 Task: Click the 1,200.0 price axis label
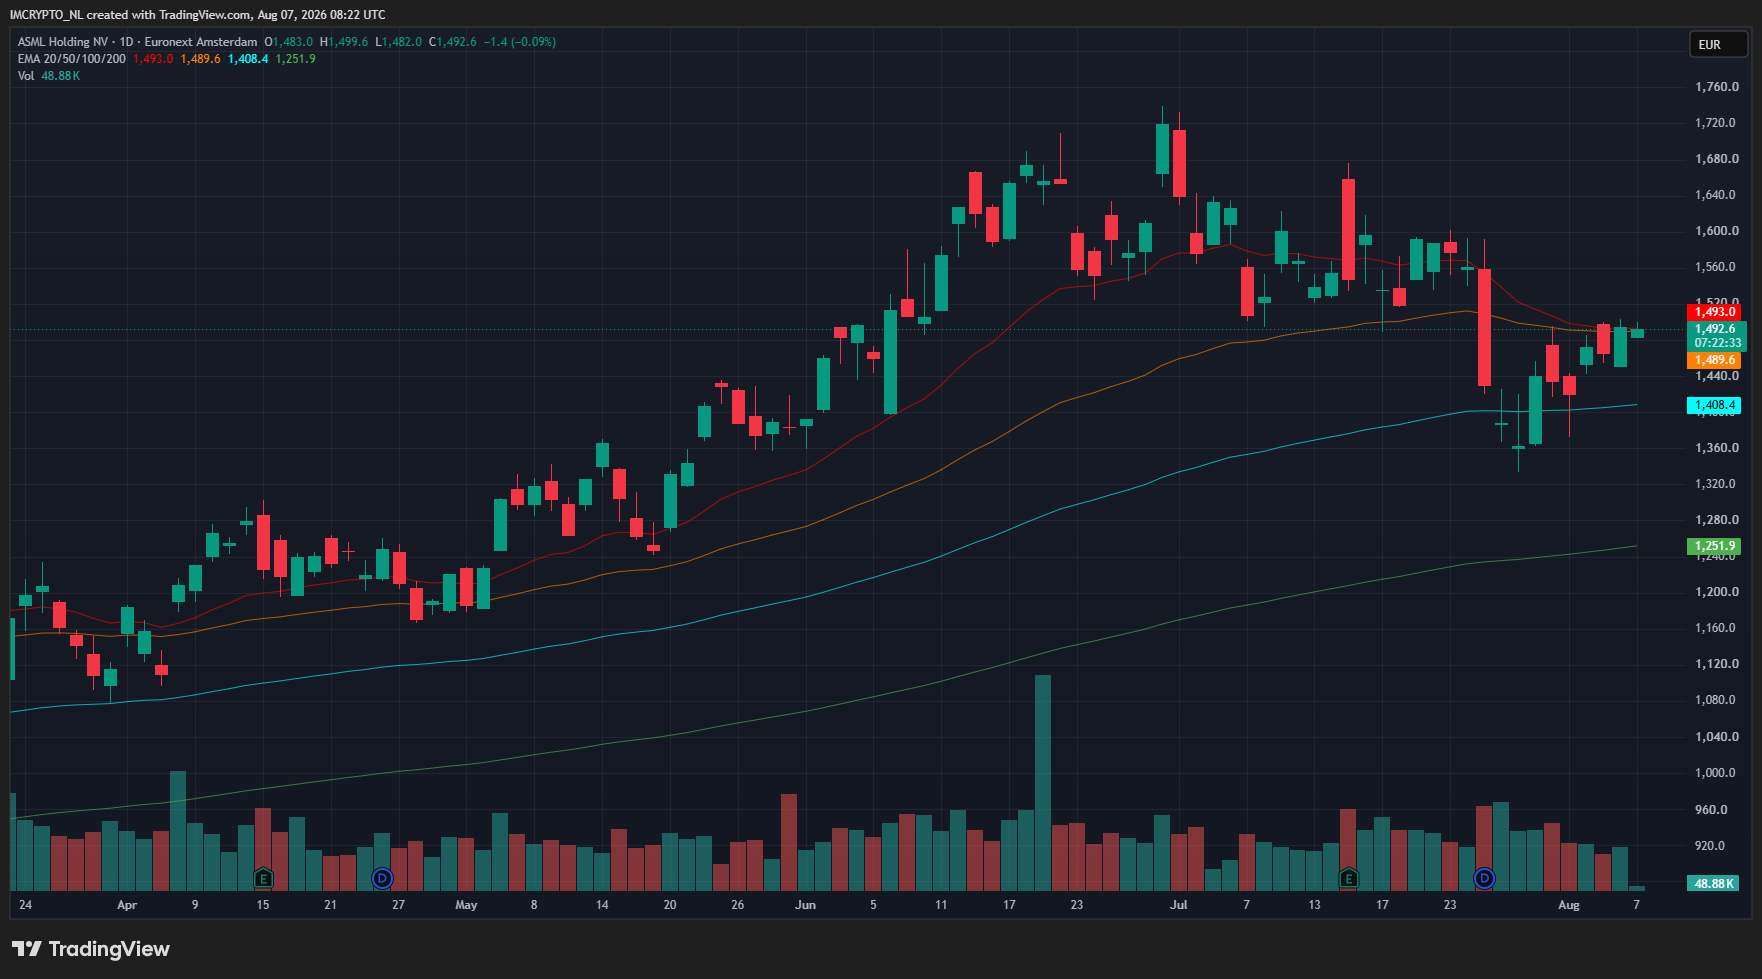[1717, 592]
